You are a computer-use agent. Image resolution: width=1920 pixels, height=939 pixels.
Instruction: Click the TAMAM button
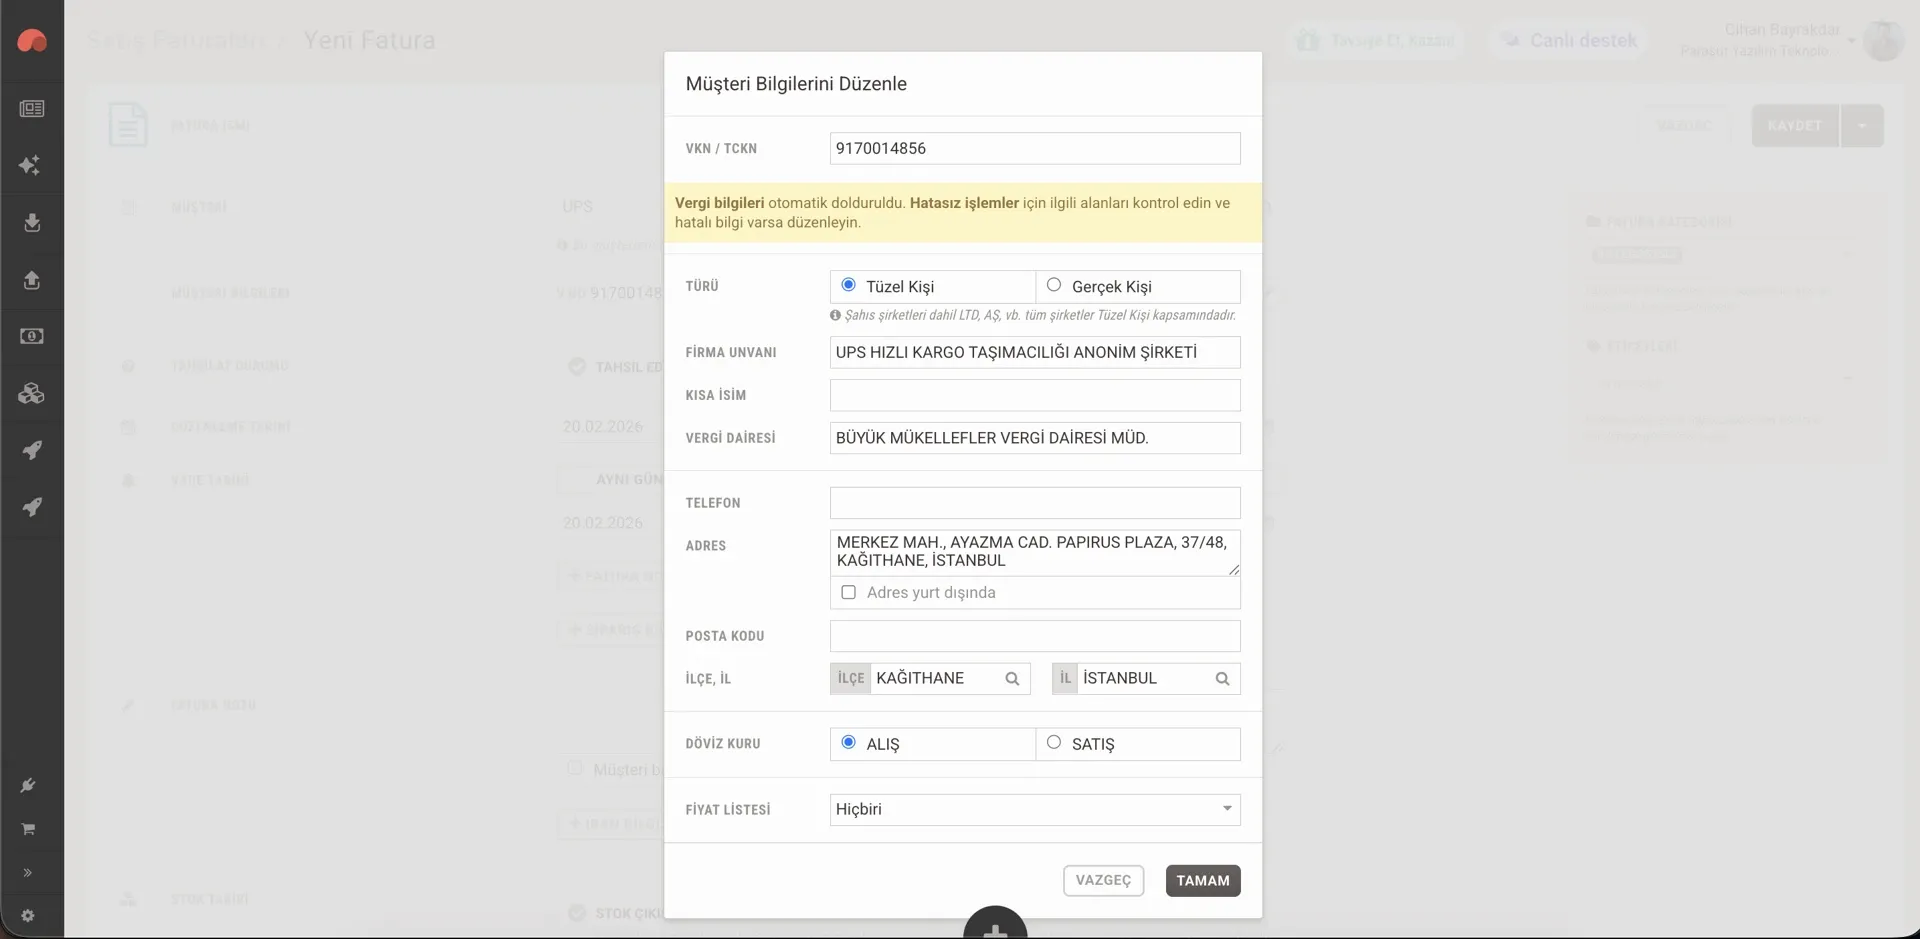[1203, 881]
